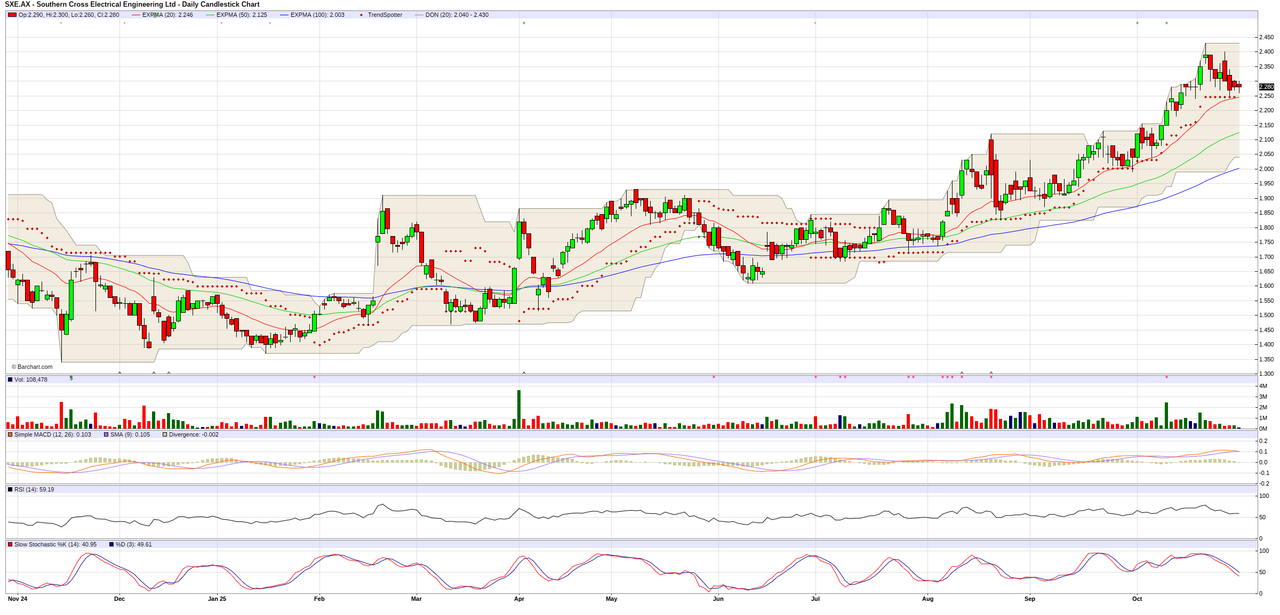Click the 'Apr' date axis label

click(519, 599)
